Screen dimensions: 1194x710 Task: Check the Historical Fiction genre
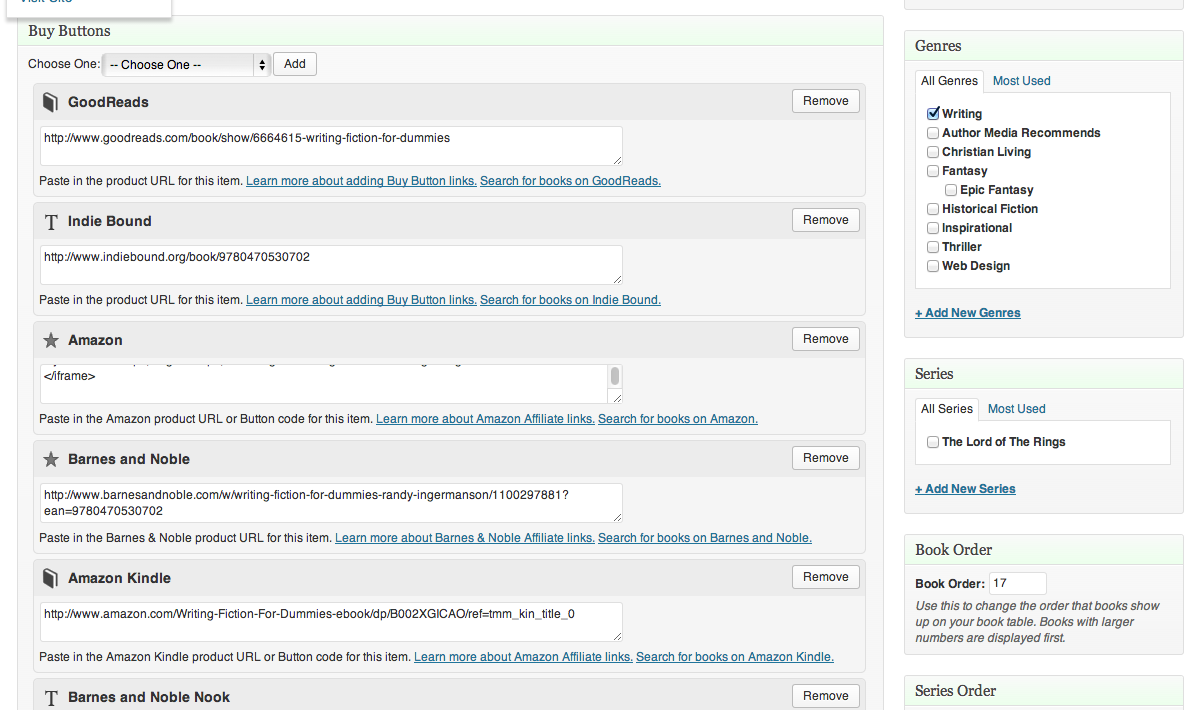coord(933,209)
